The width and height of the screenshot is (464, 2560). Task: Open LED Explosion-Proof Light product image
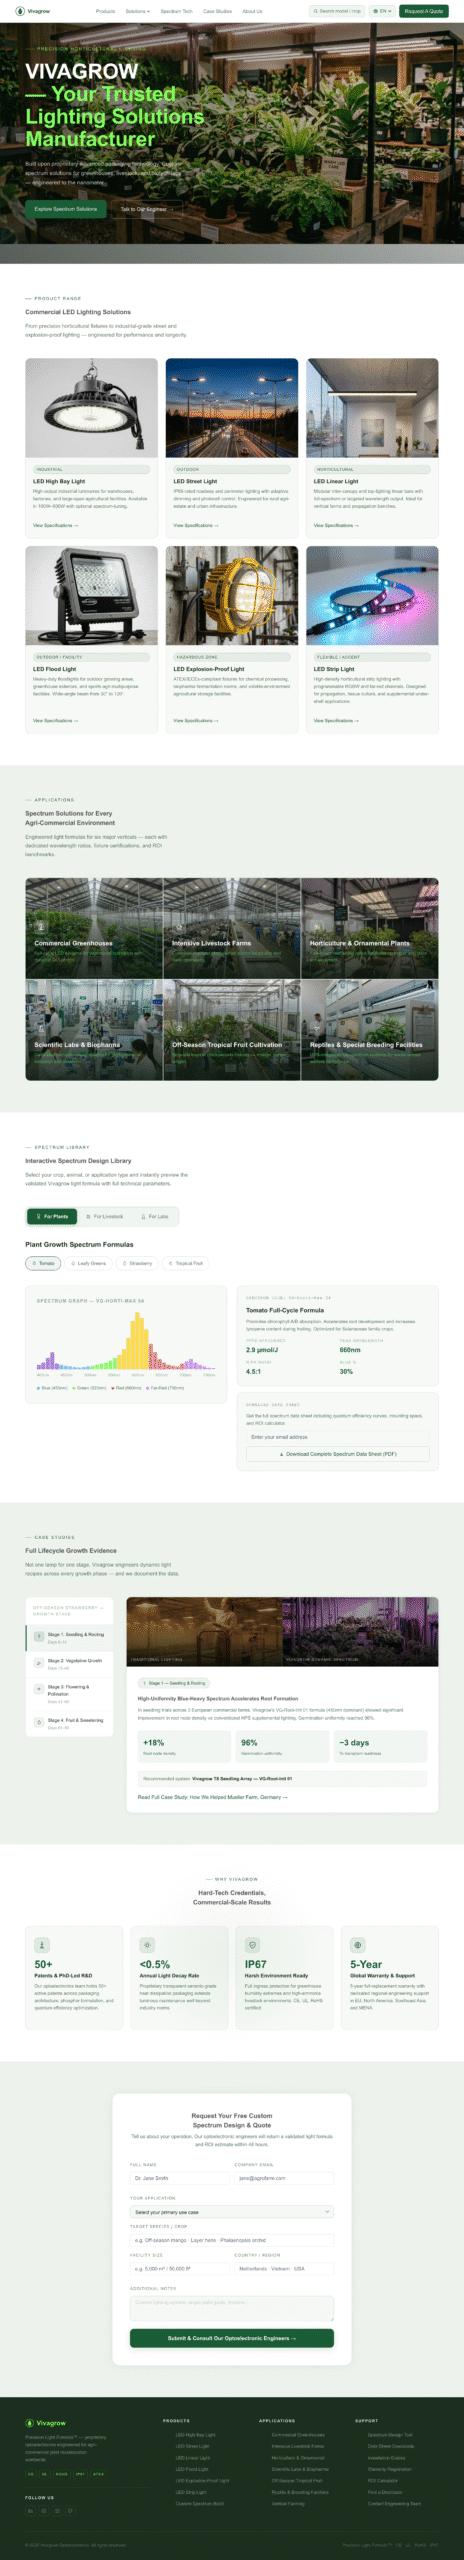(232, 595)
